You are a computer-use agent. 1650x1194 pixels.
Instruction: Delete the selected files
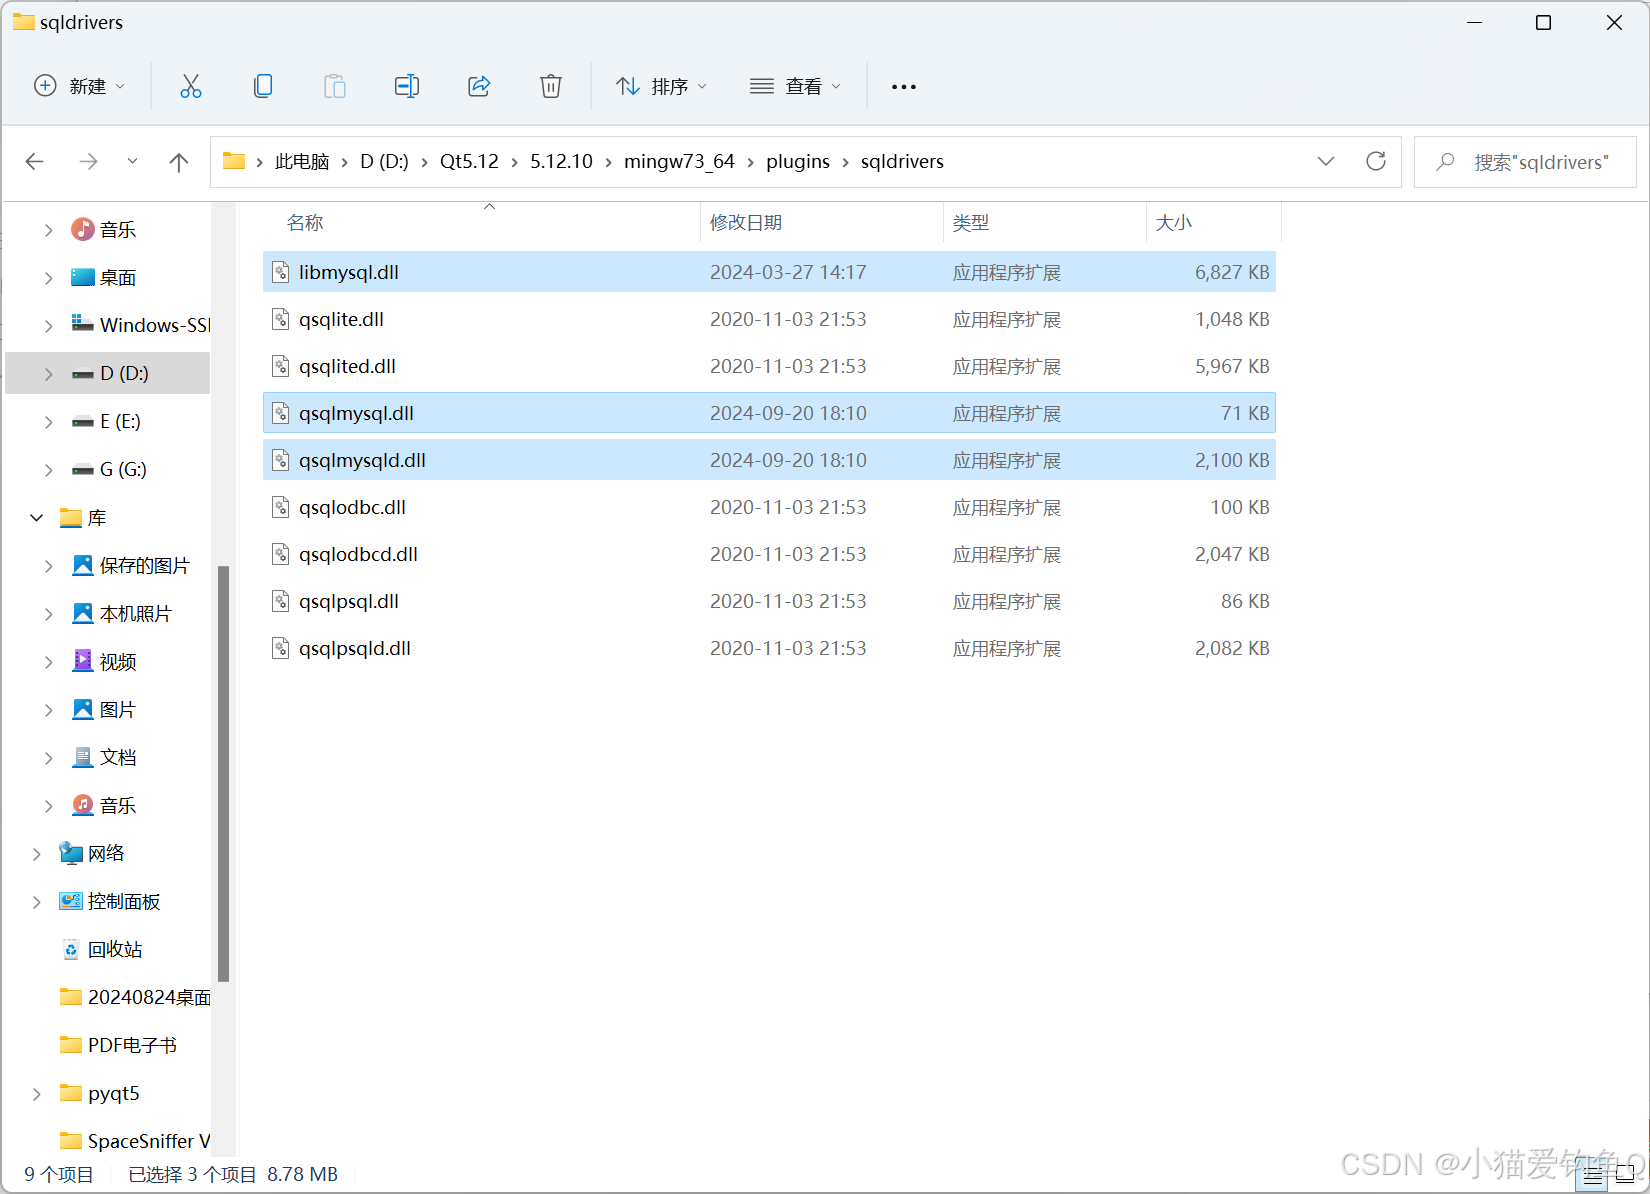[551, 86]
